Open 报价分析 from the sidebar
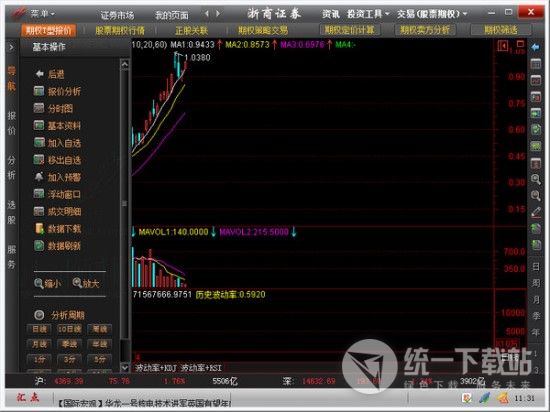This screenshot has height=412, width=550. [x=57, y=91]
